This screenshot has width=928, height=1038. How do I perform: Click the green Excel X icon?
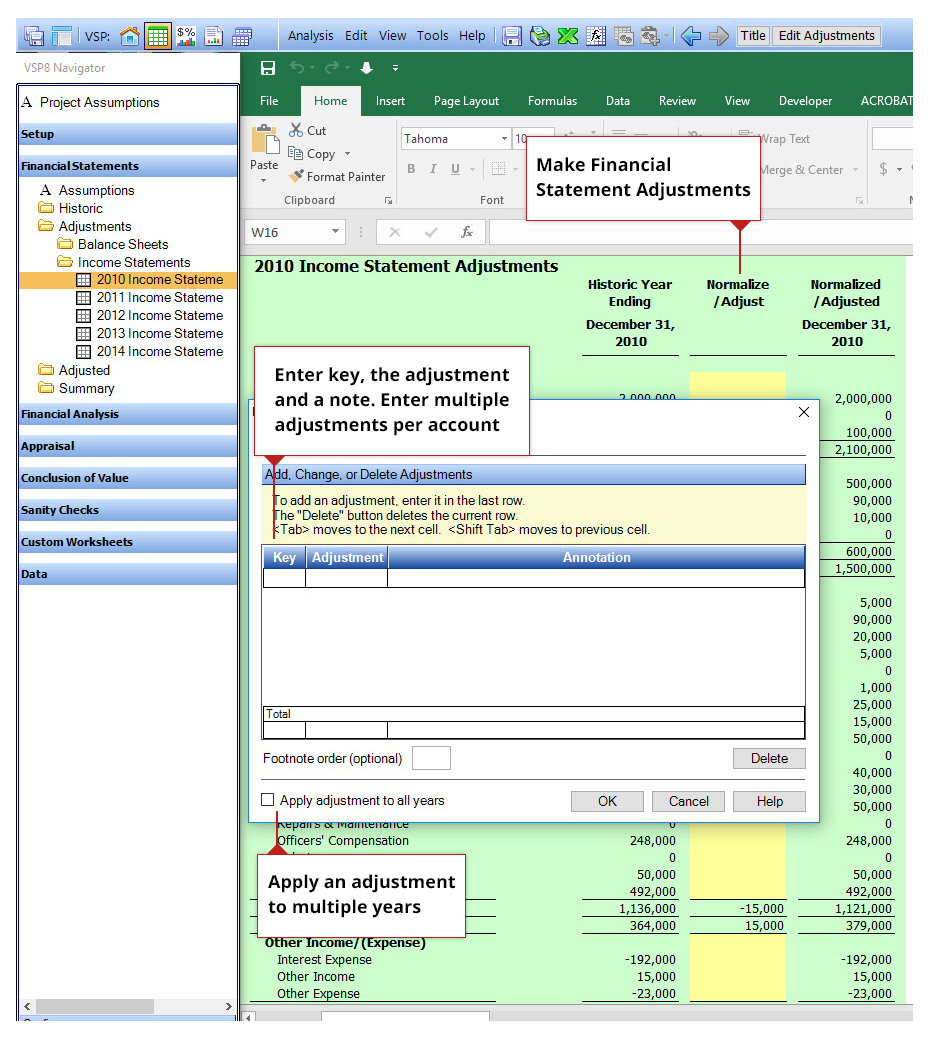(568, 36)
